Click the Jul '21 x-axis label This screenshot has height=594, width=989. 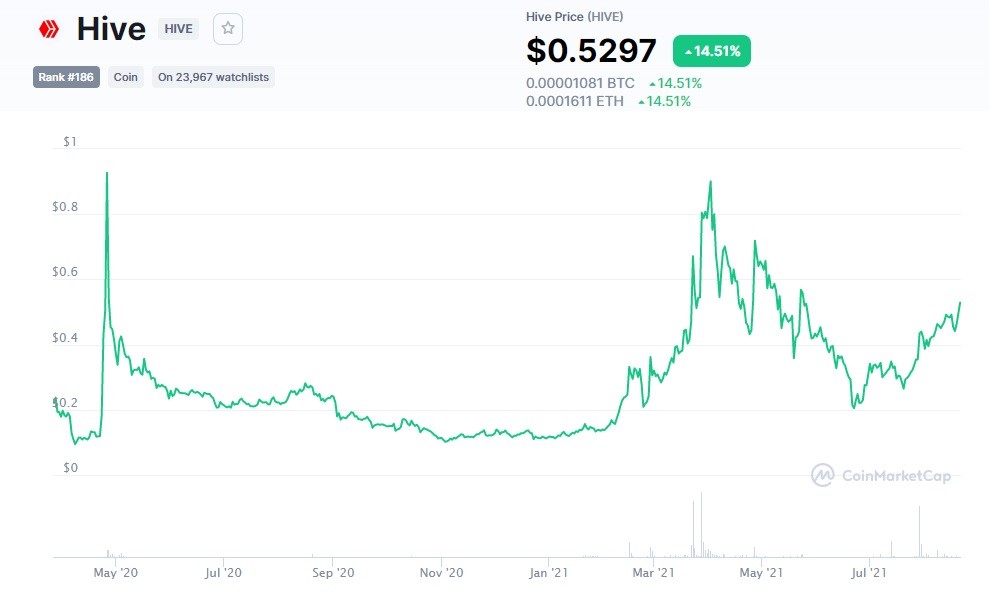[x=869, y=573]
